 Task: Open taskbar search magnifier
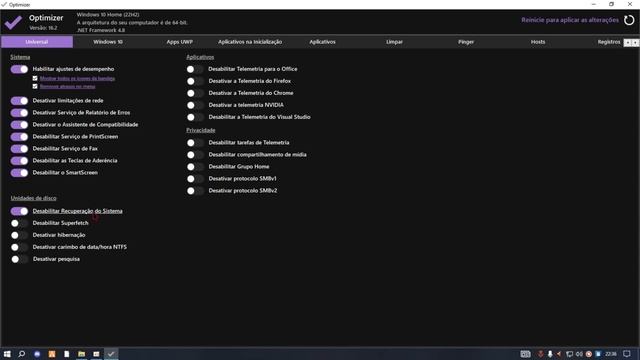tap(22, 354)
